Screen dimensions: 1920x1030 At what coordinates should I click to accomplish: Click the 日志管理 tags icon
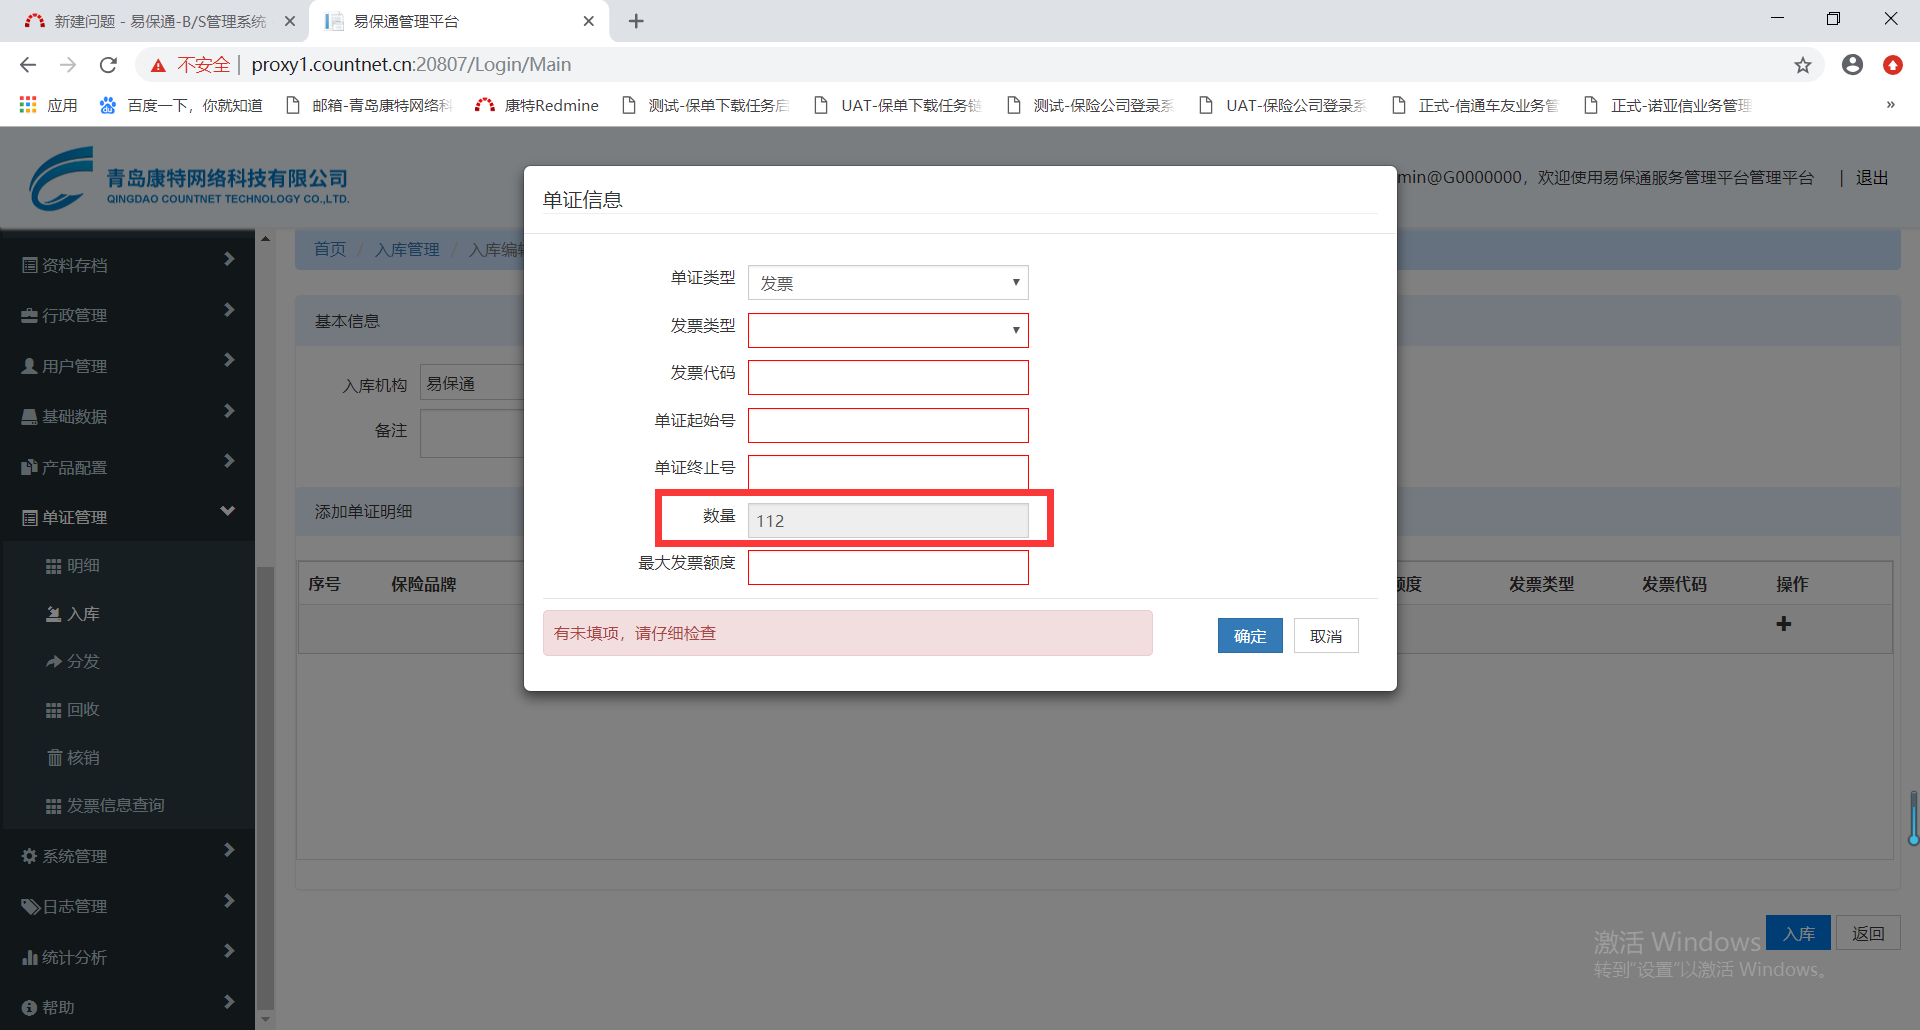click(31, 907)
